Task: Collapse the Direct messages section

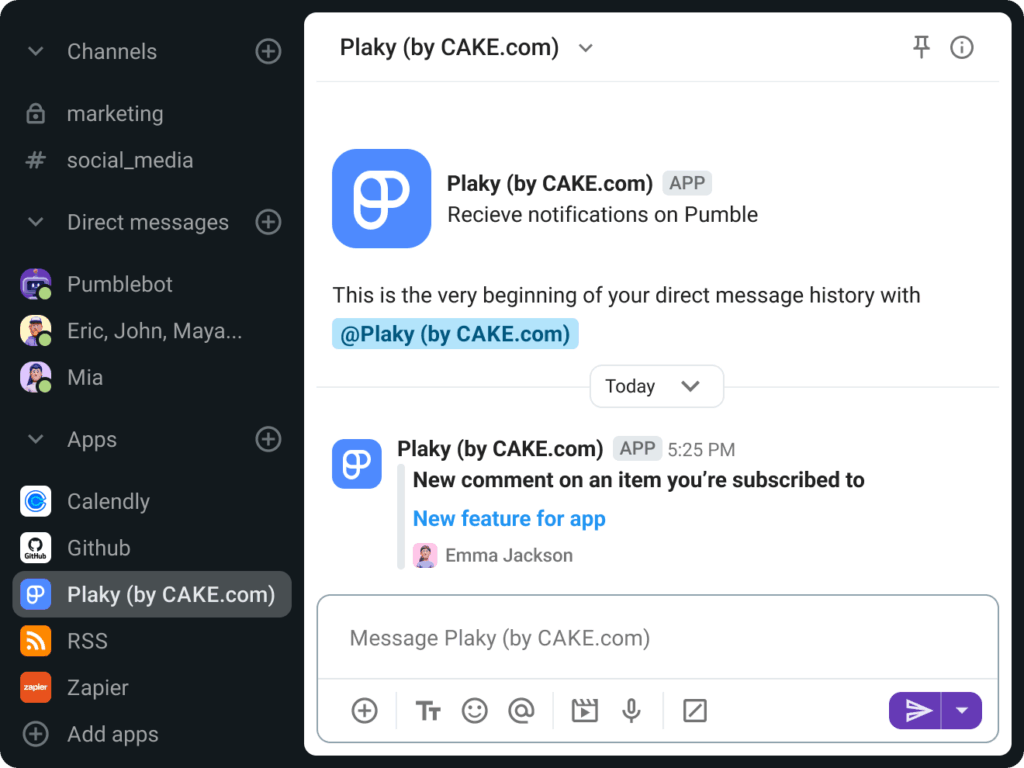Action: 36,222
